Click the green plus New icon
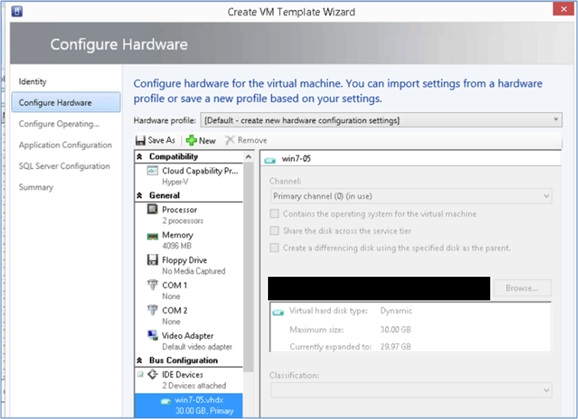The height and width of the screenshot is (419, 578). [191, 140]
